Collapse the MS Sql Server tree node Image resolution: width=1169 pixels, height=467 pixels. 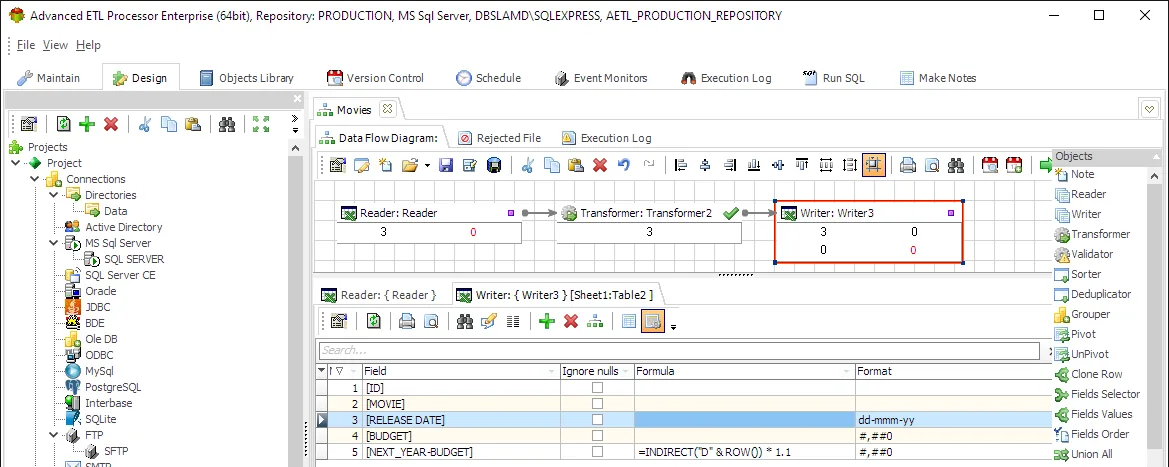click(x=54, y=243)
